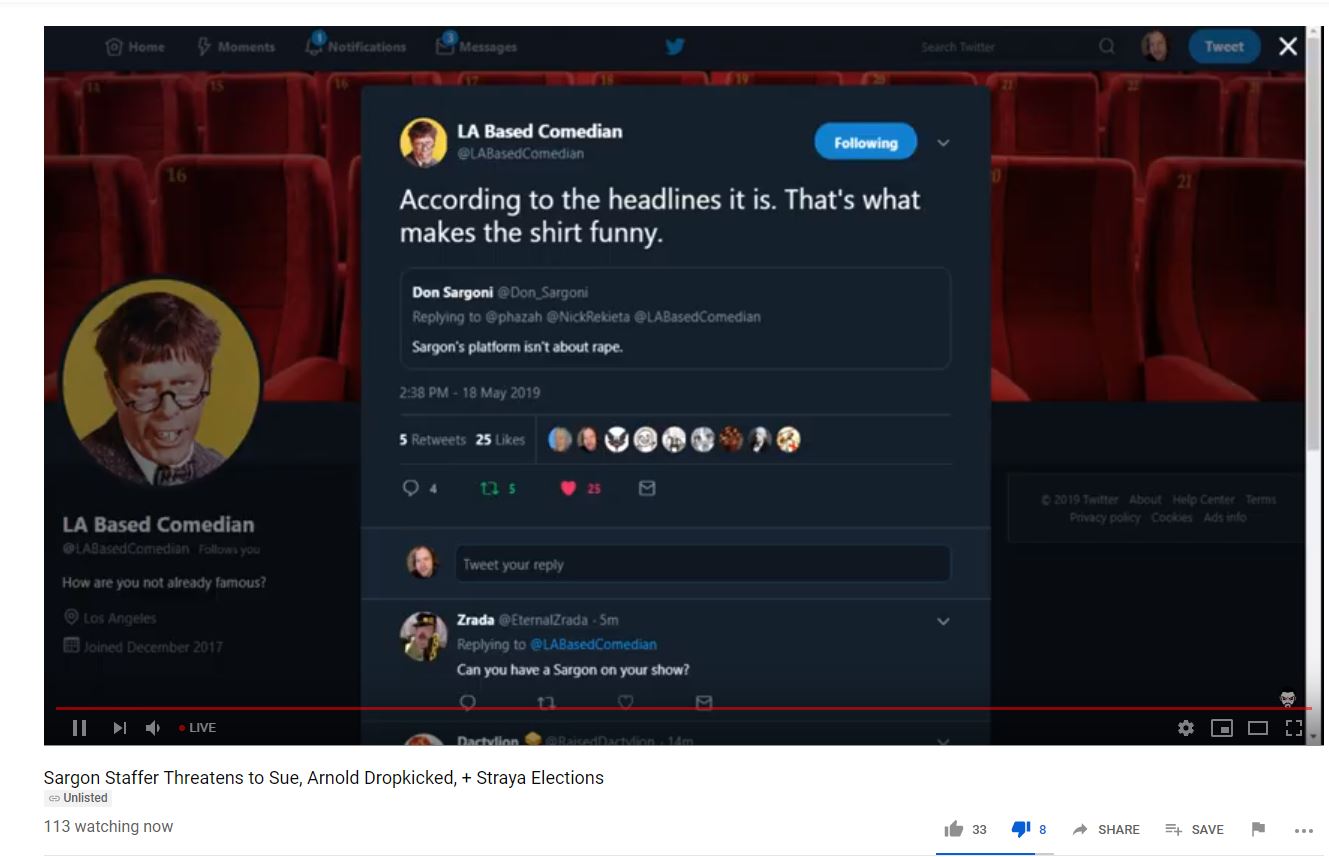Toggle theater mode view
The image size is (1329, 857).
(1258, 728)
